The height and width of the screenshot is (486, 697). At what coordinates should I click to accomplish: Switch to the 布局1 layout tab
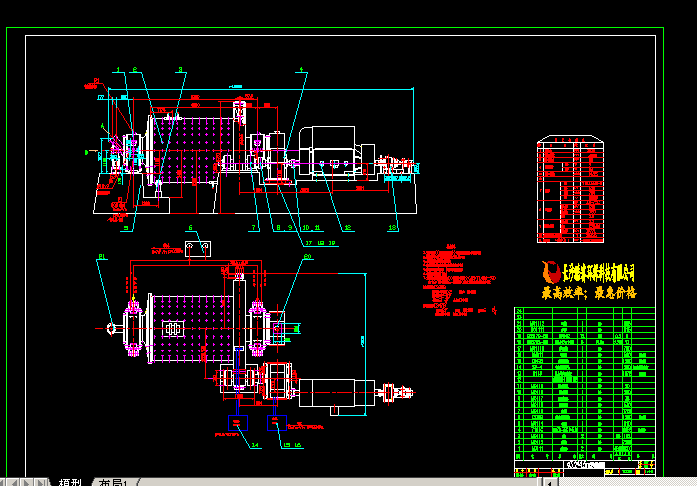click(x=113, y=482)
